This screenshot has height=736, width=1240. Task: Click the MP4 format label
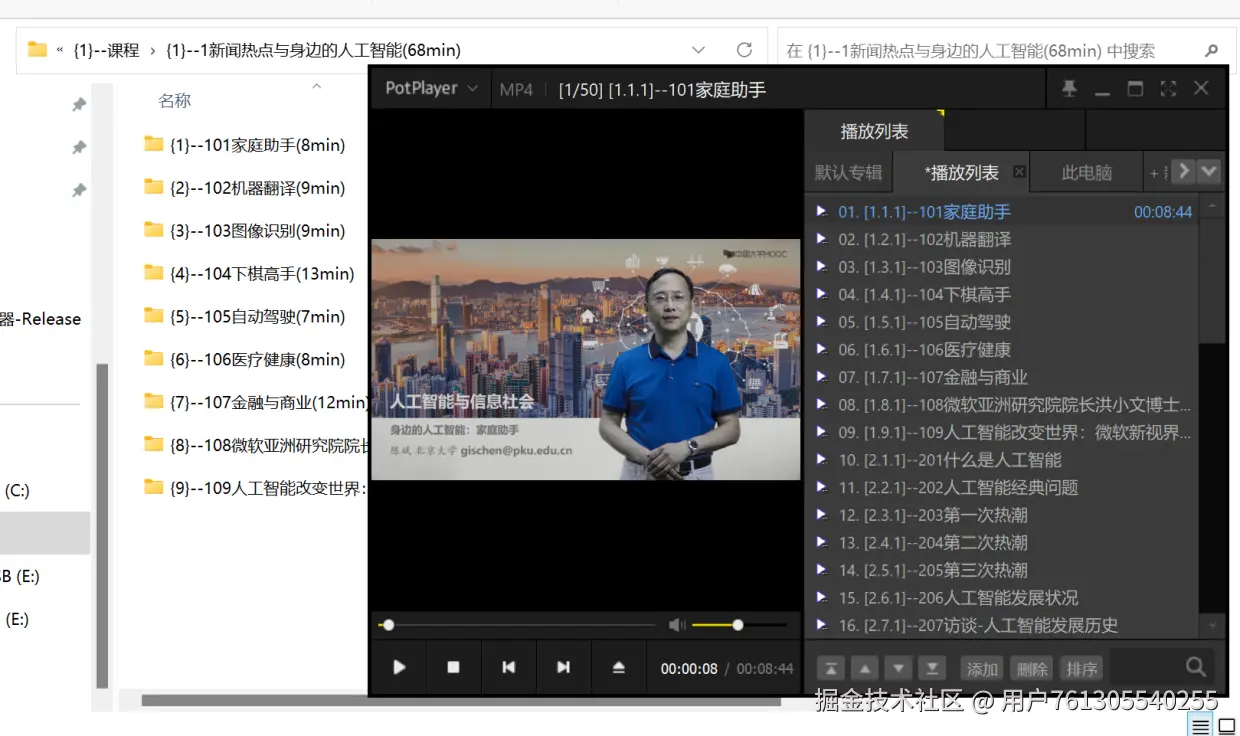(516, 89)
